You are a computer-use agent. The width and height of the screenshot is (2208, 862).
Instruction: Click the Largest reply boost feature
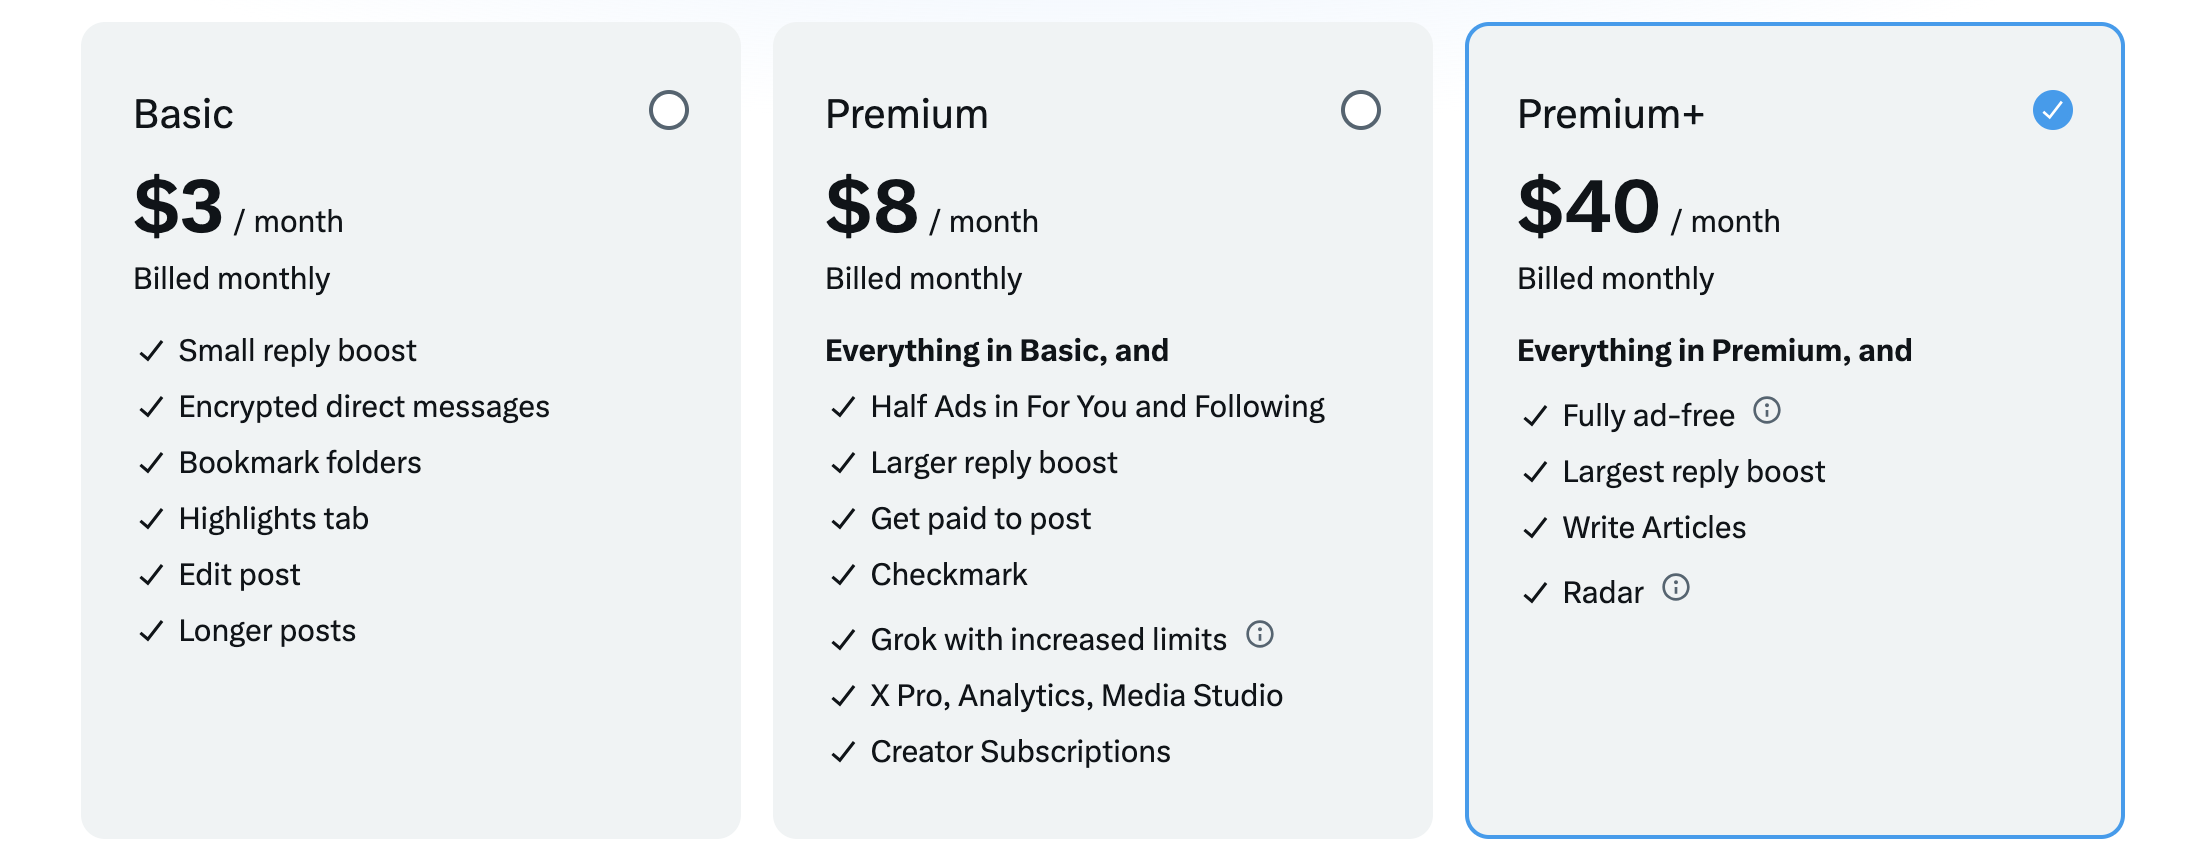(1693, 472)
